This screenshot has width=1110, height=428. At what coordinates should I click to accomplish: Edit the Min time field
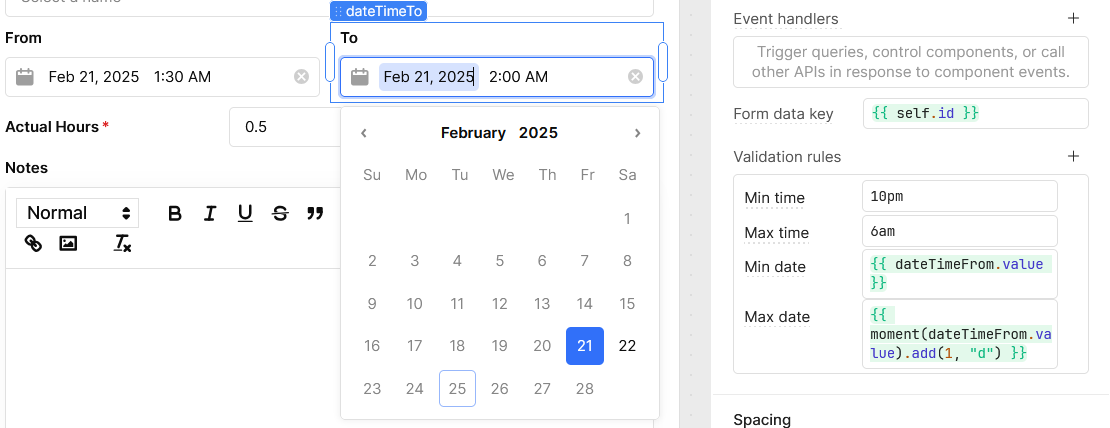click(x=960, y=196)
